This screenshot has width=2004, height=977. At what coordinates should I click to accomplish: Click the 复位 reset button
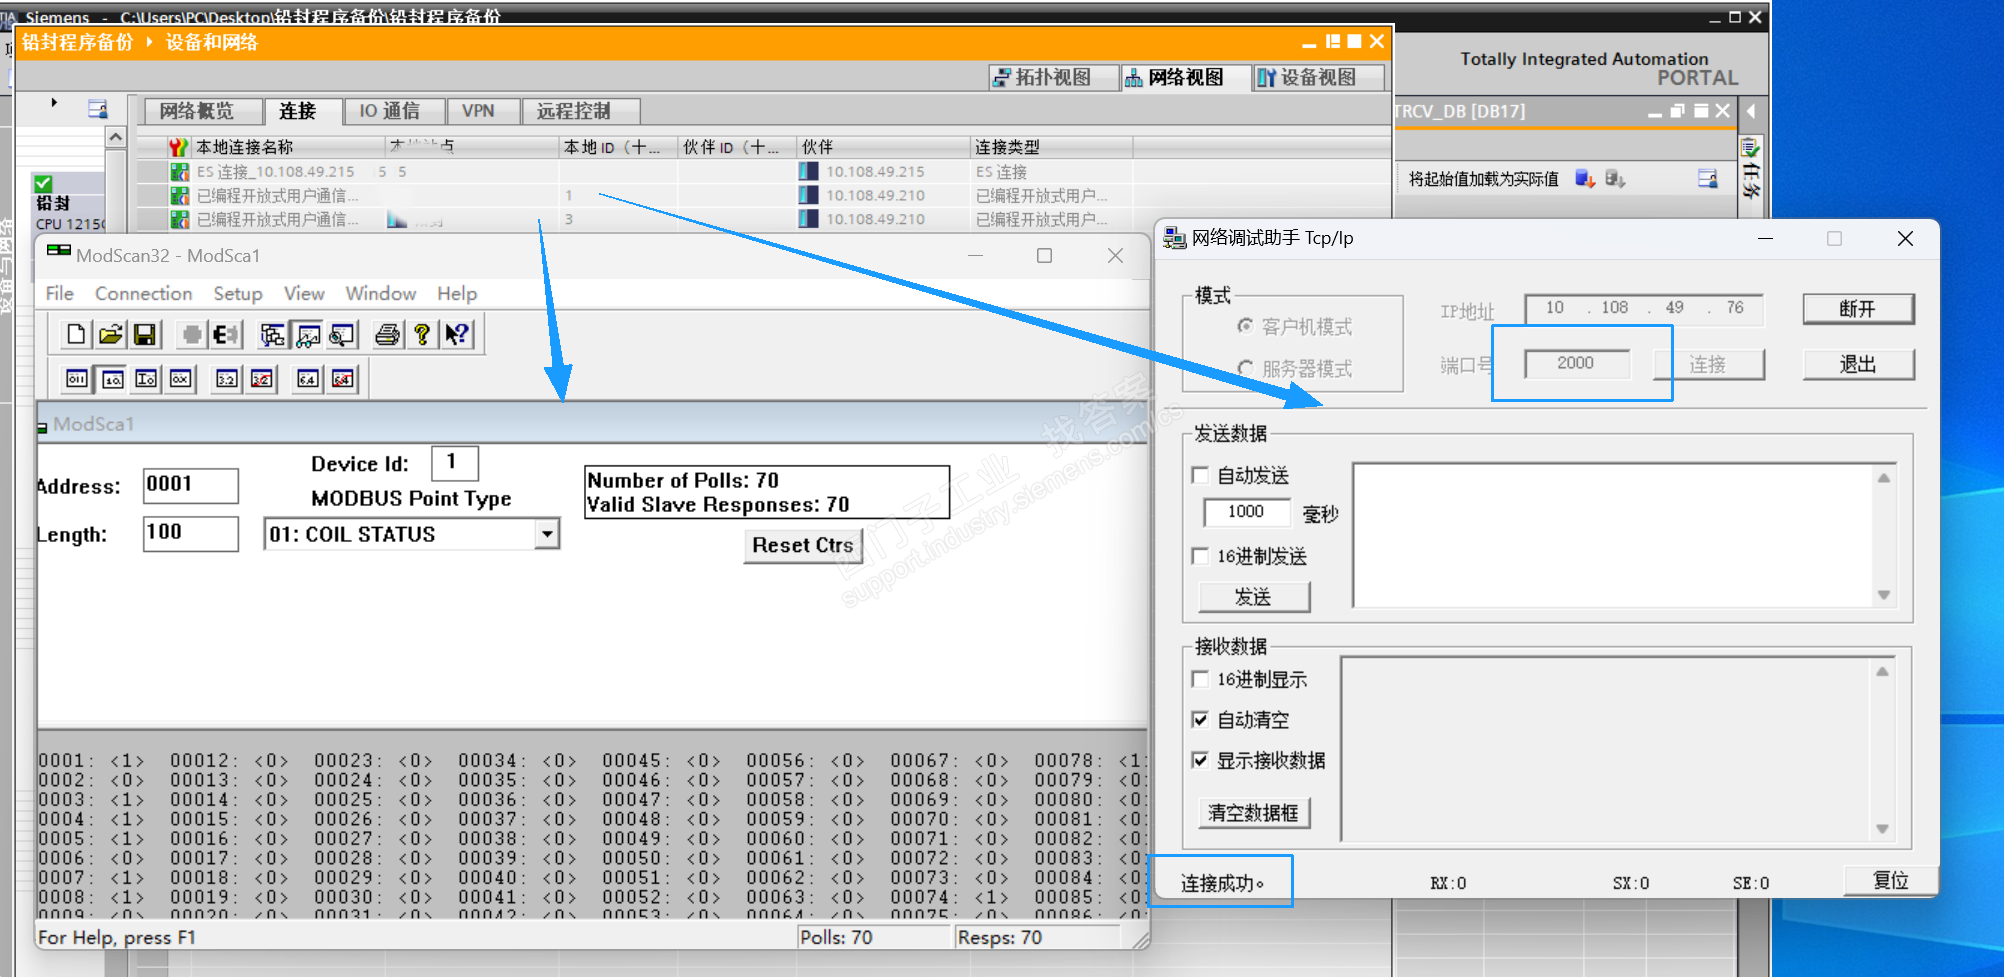pos(1891,881)
